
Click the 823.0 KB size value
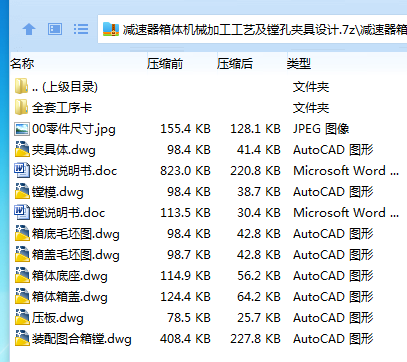185,171
